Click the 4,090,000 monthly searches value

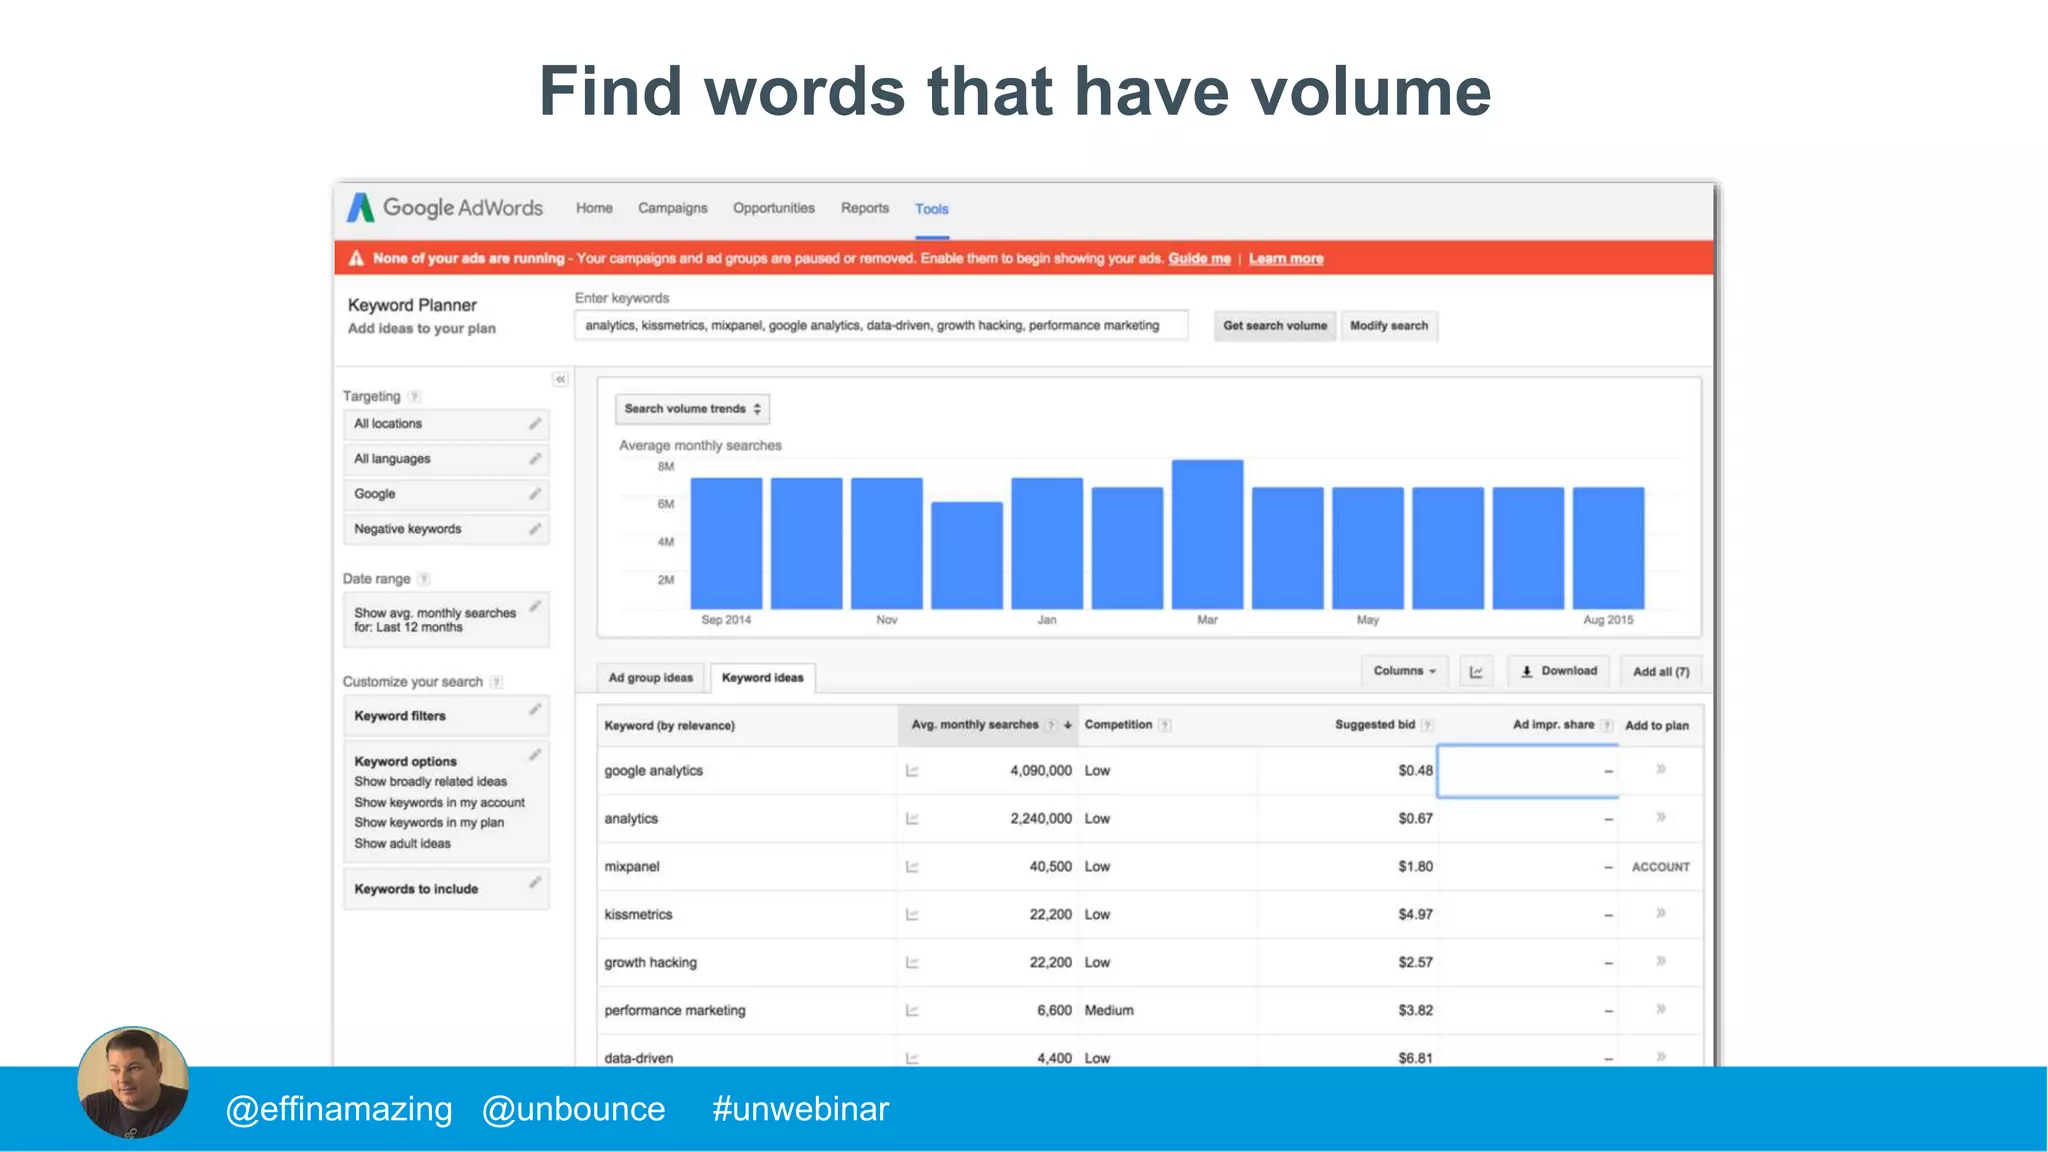pos(1041,771)
